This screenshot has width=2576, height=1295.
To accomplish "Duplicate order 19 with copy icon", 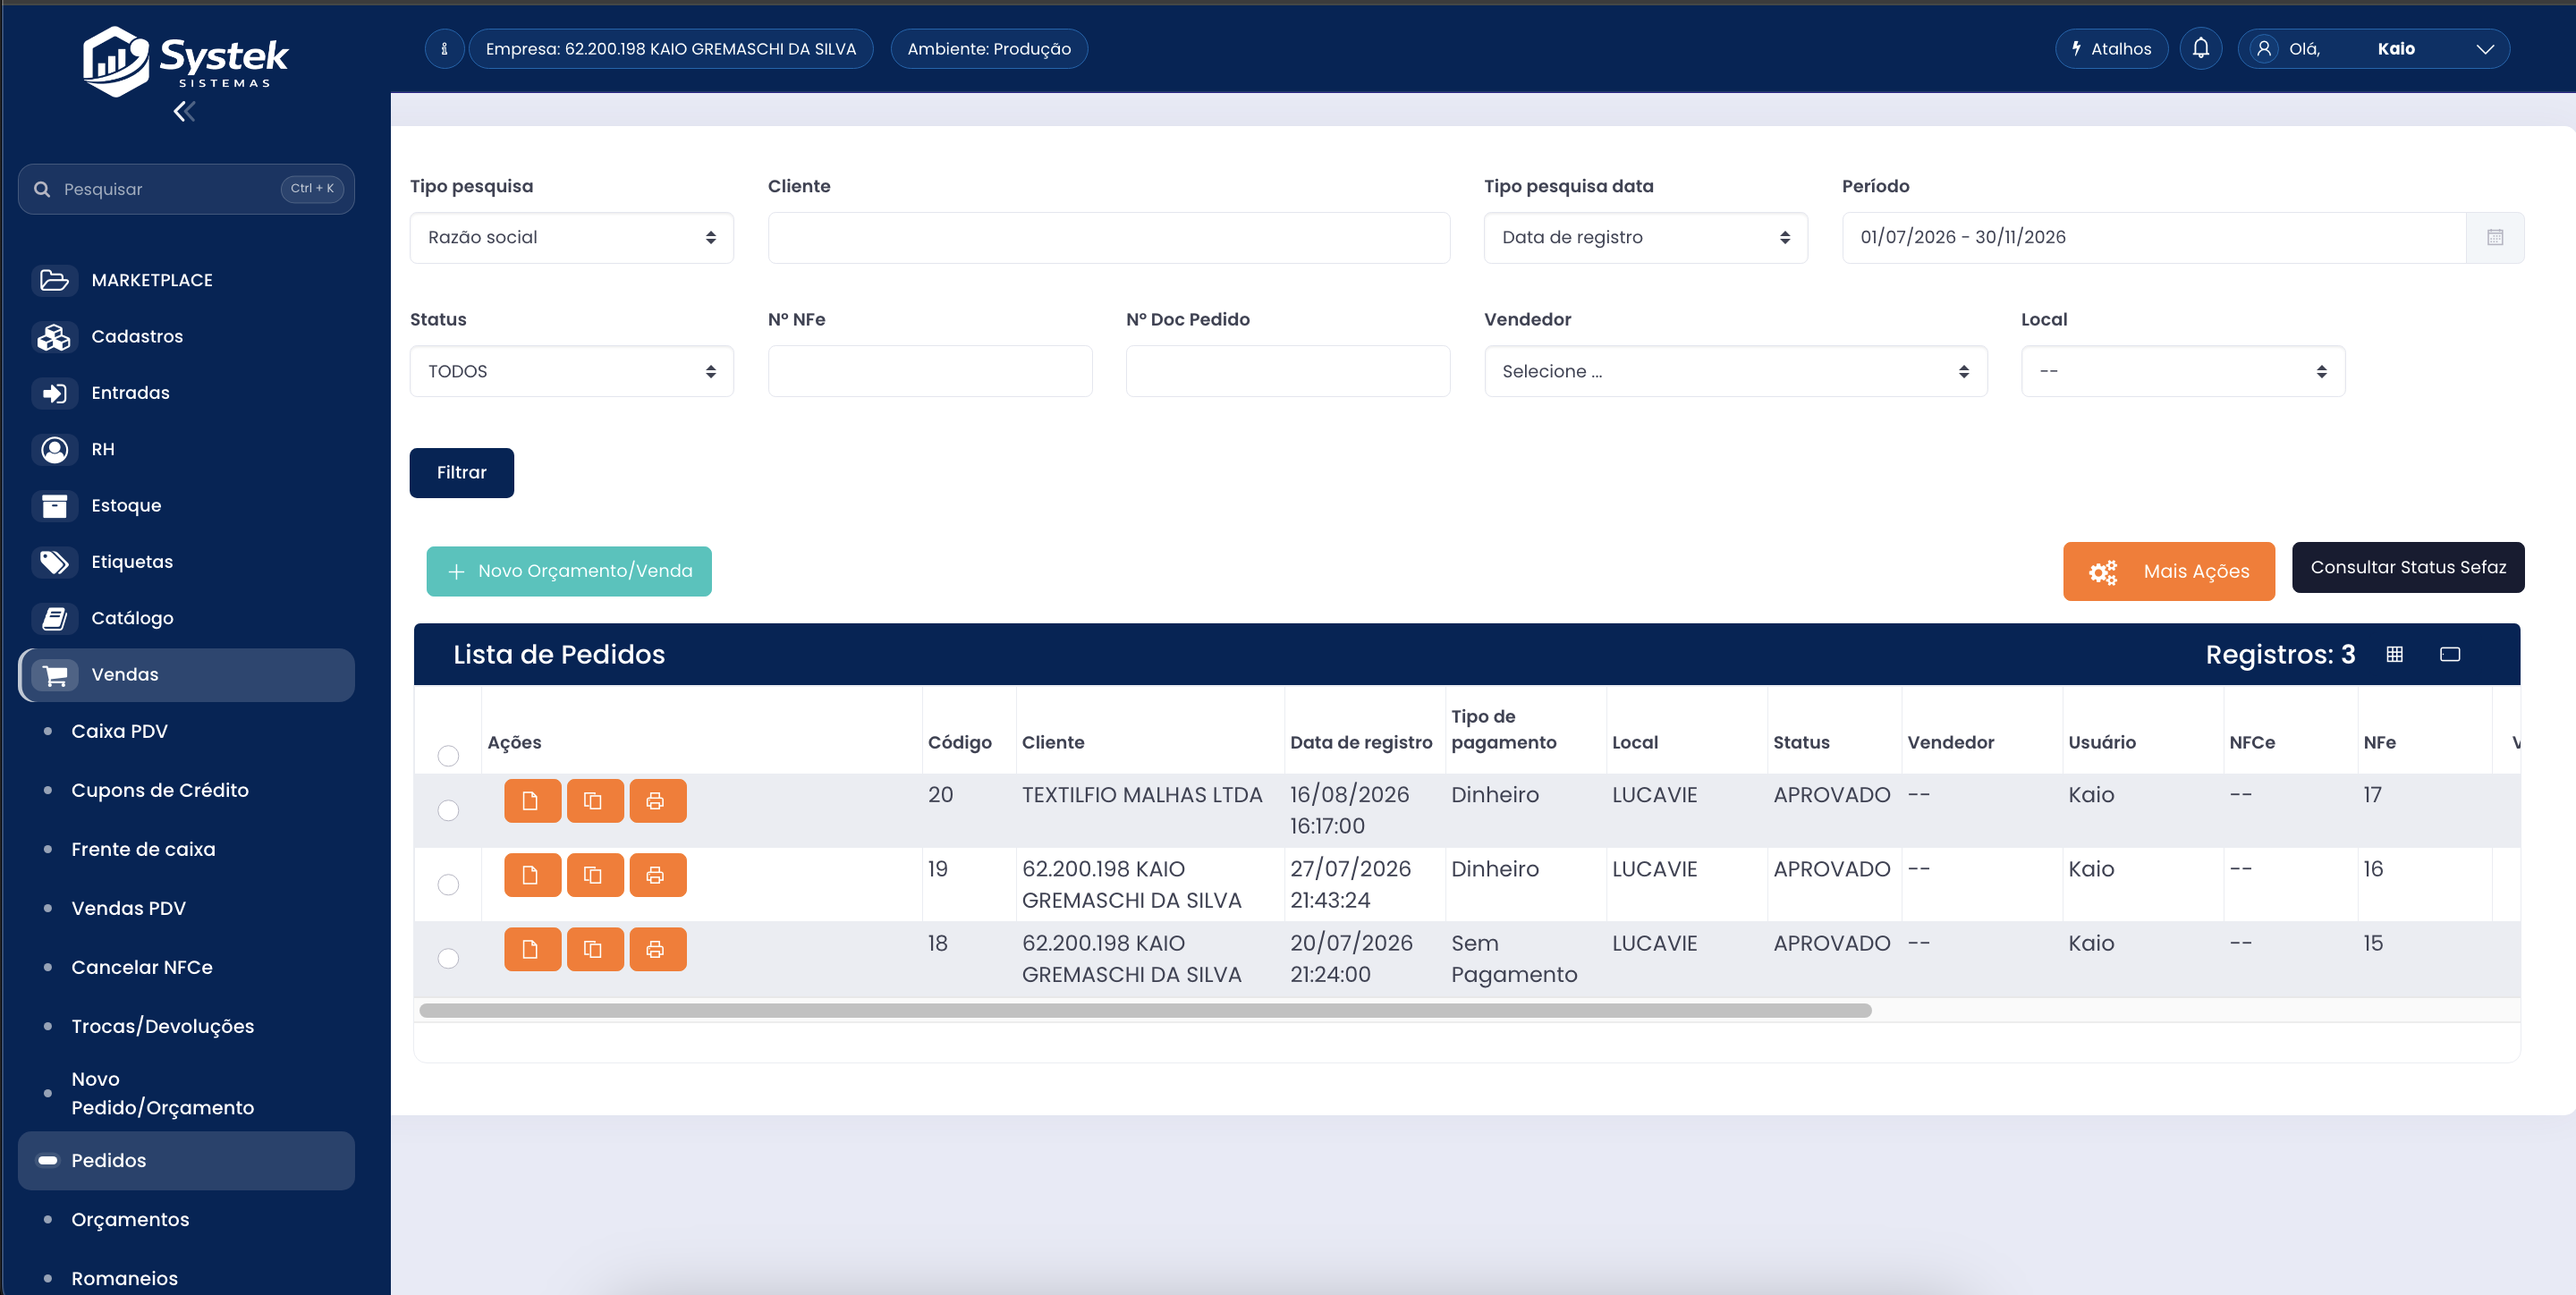I will [x=595, y=875].
